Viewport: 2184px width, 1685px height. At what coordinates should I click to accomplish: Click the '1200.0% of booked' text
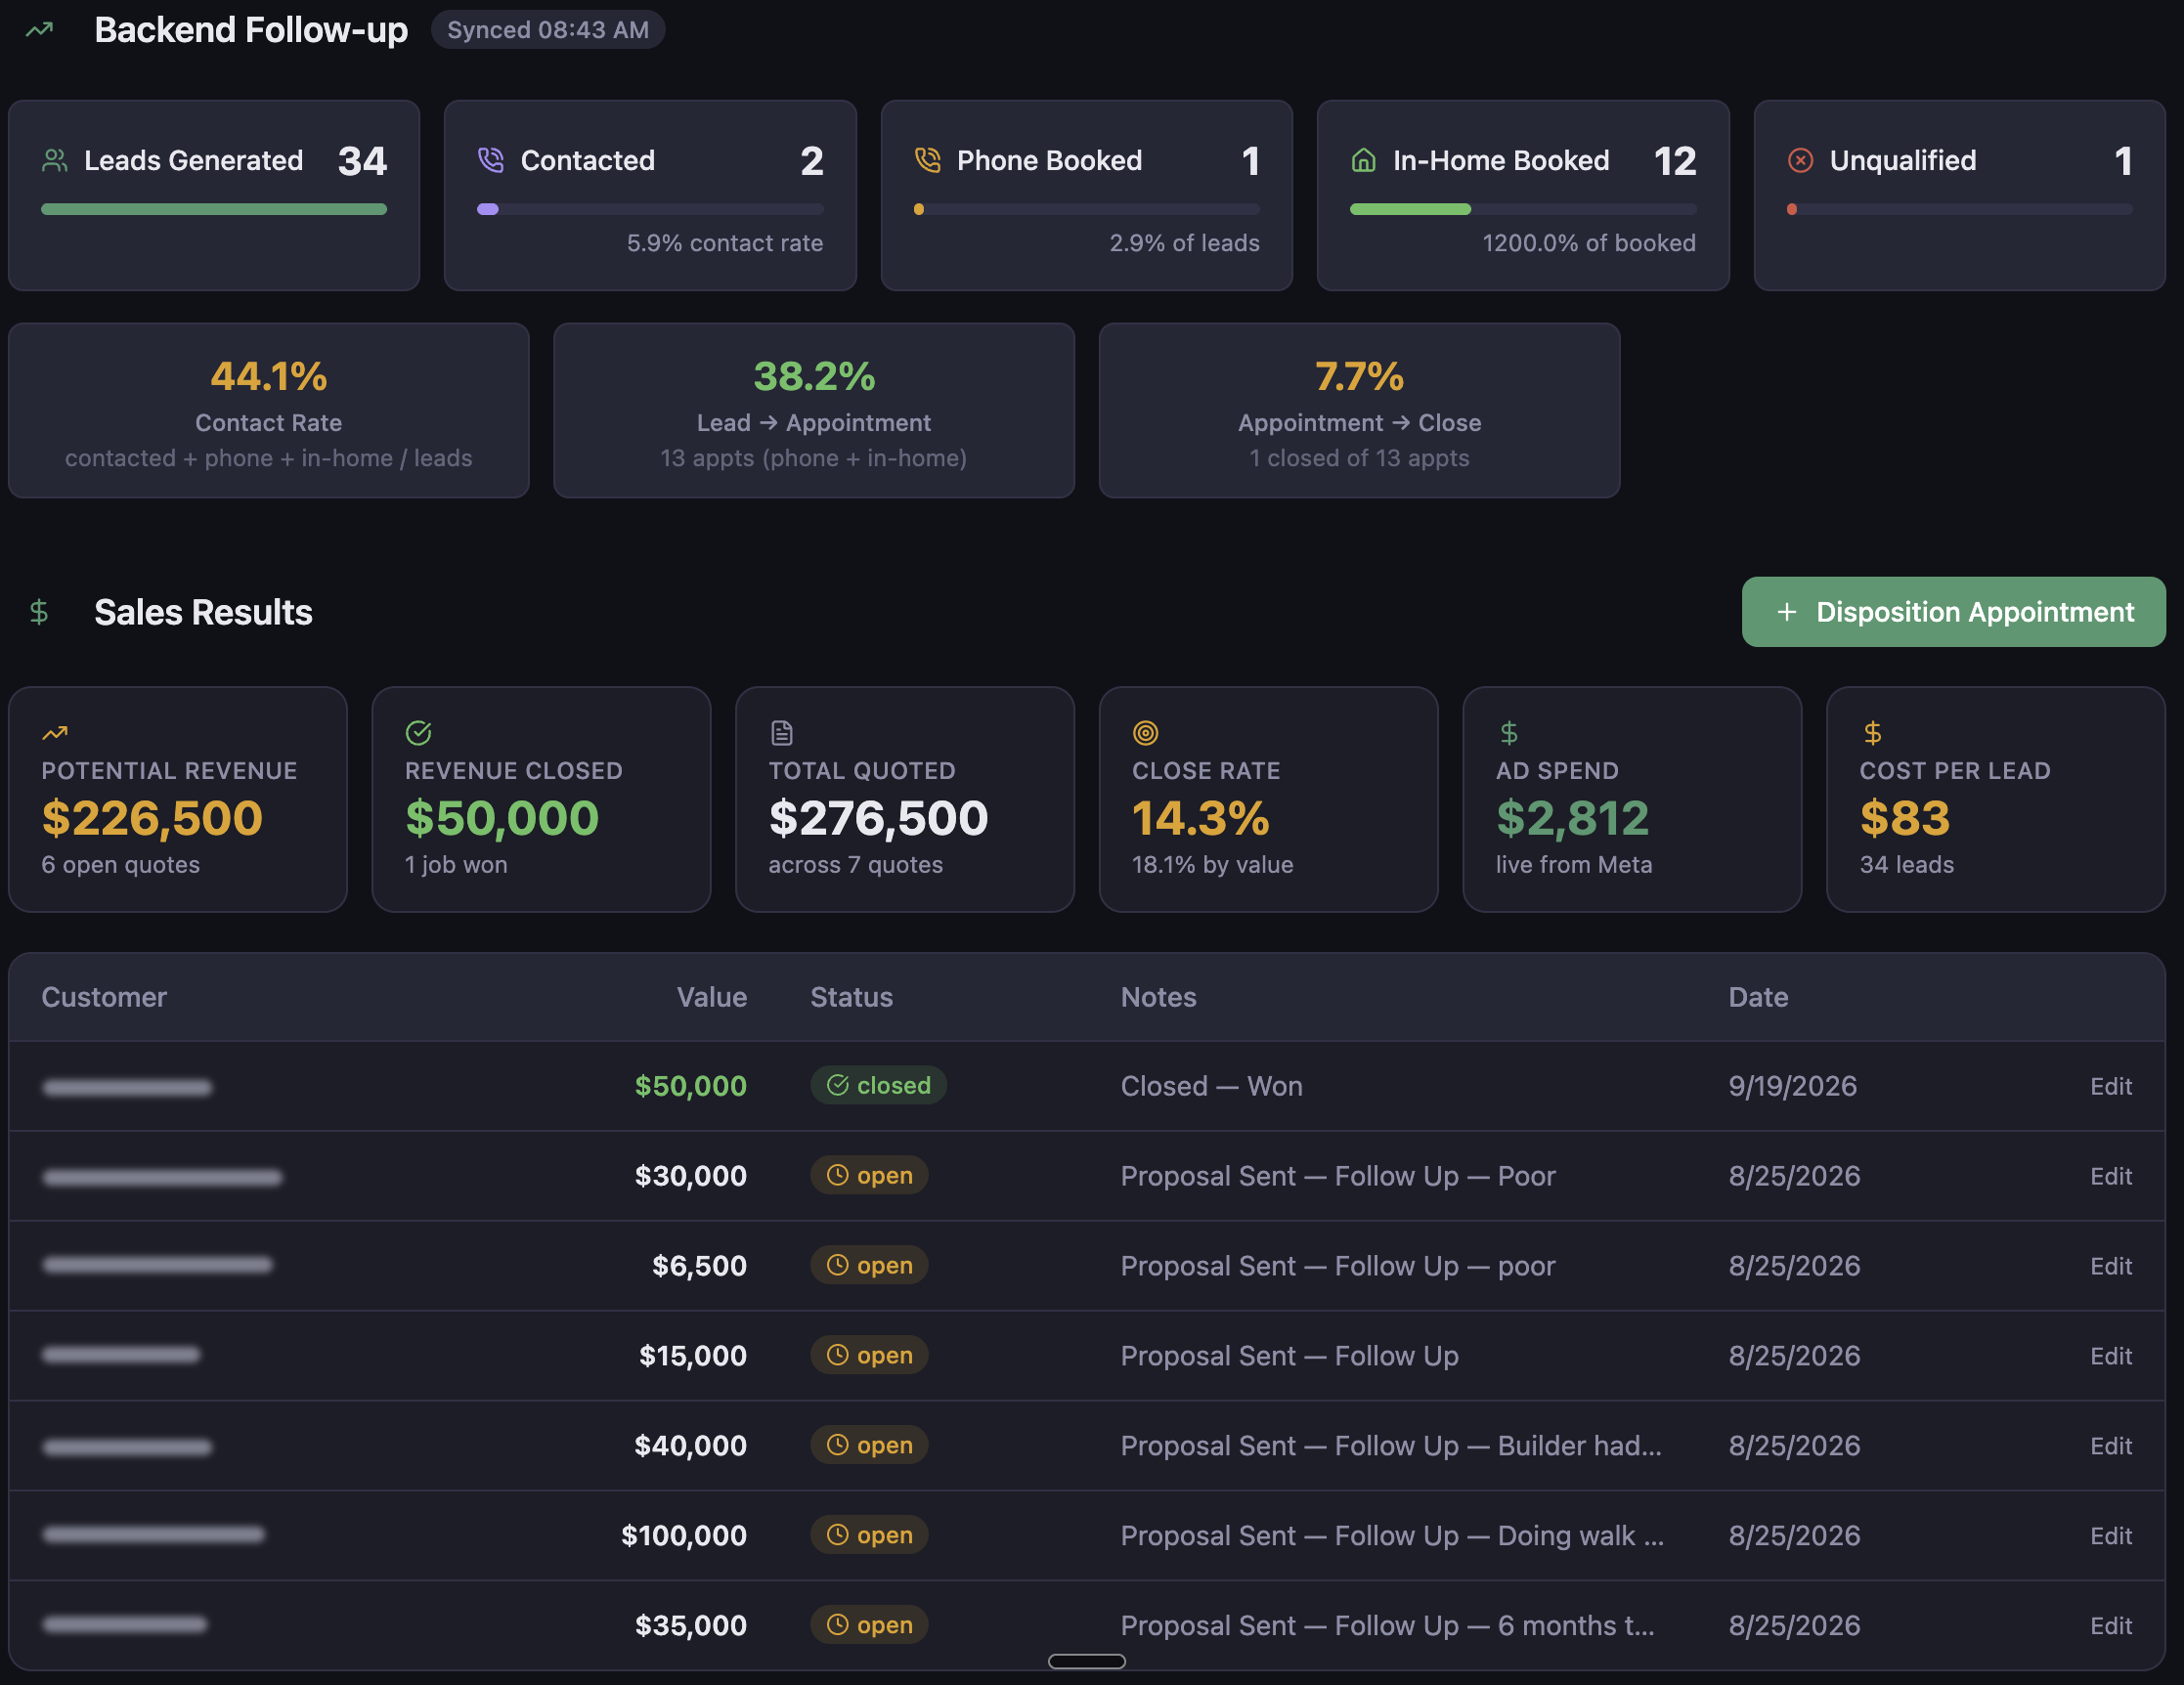coord(1589,243)
